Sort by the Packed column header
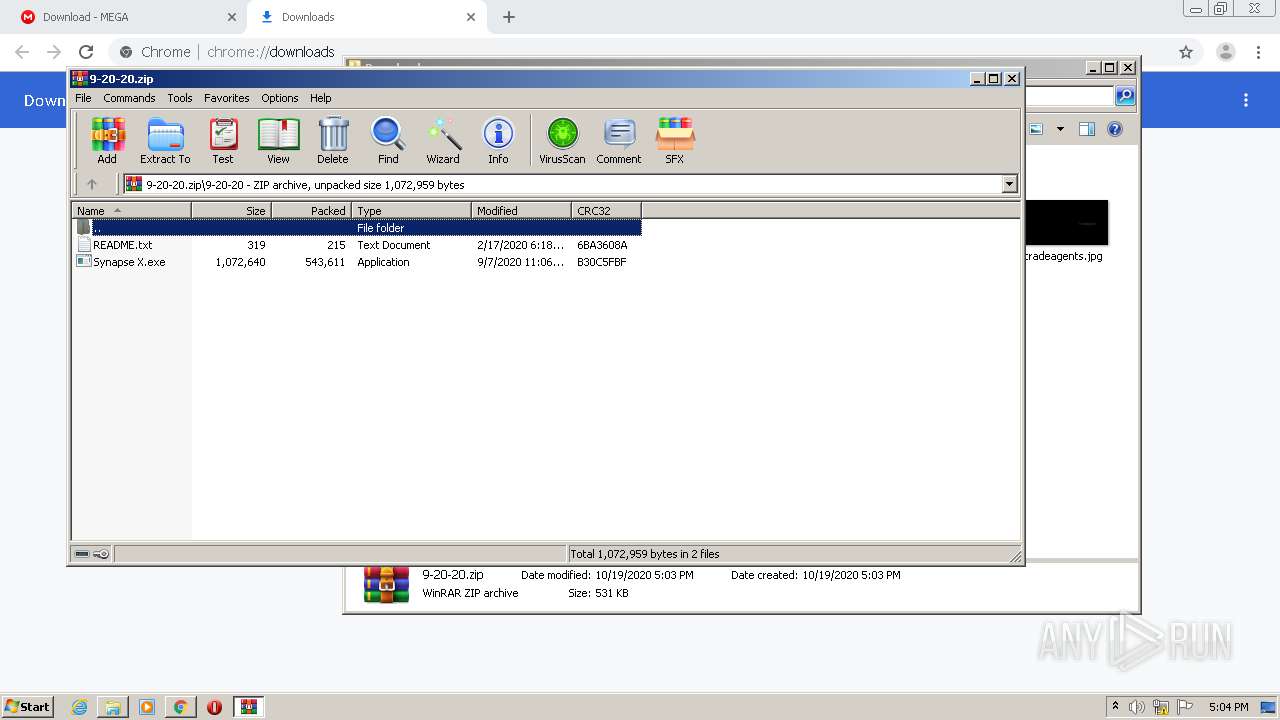Image resolution: width=1280 pixels, height=720 pixels. point(311,210)
